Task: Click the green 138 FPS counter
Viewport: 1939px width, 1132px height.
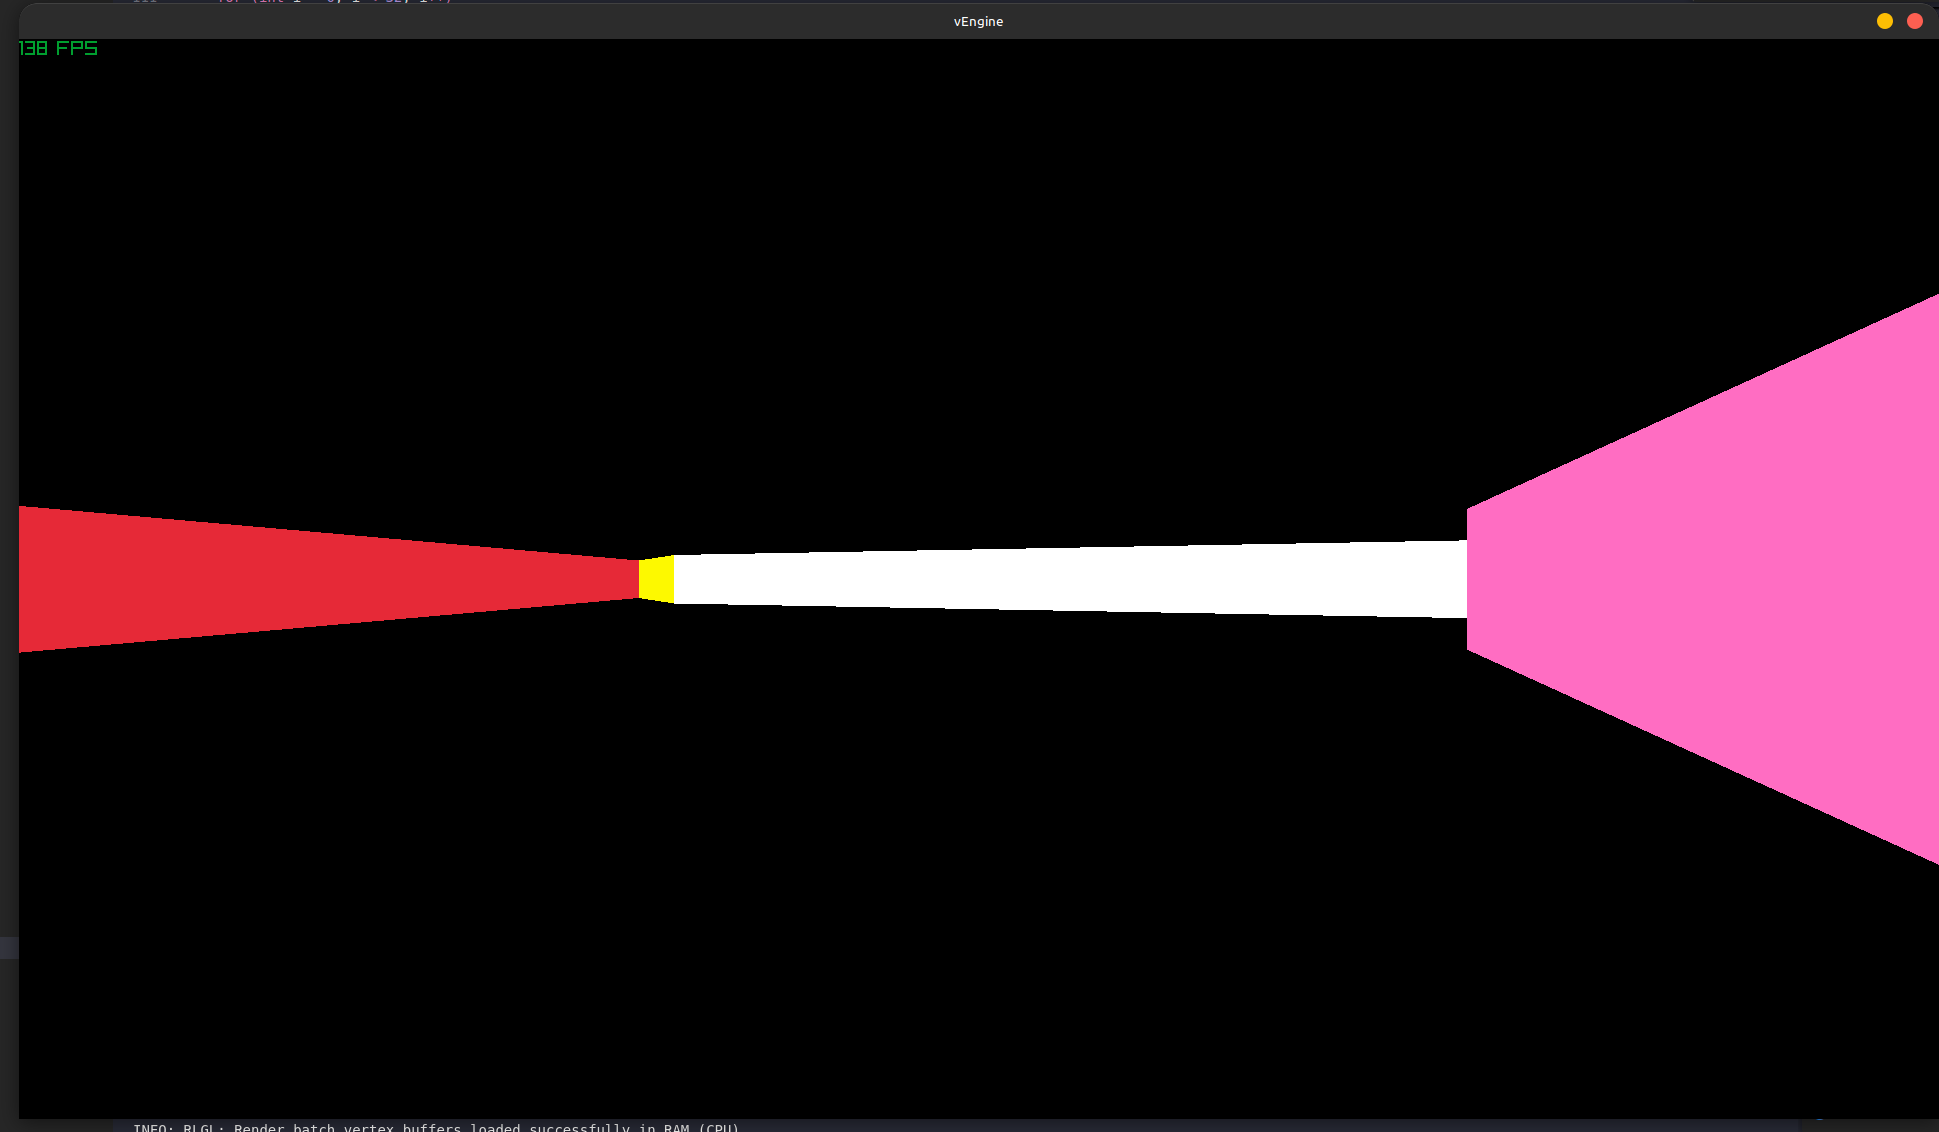Action: pos(58,48)
